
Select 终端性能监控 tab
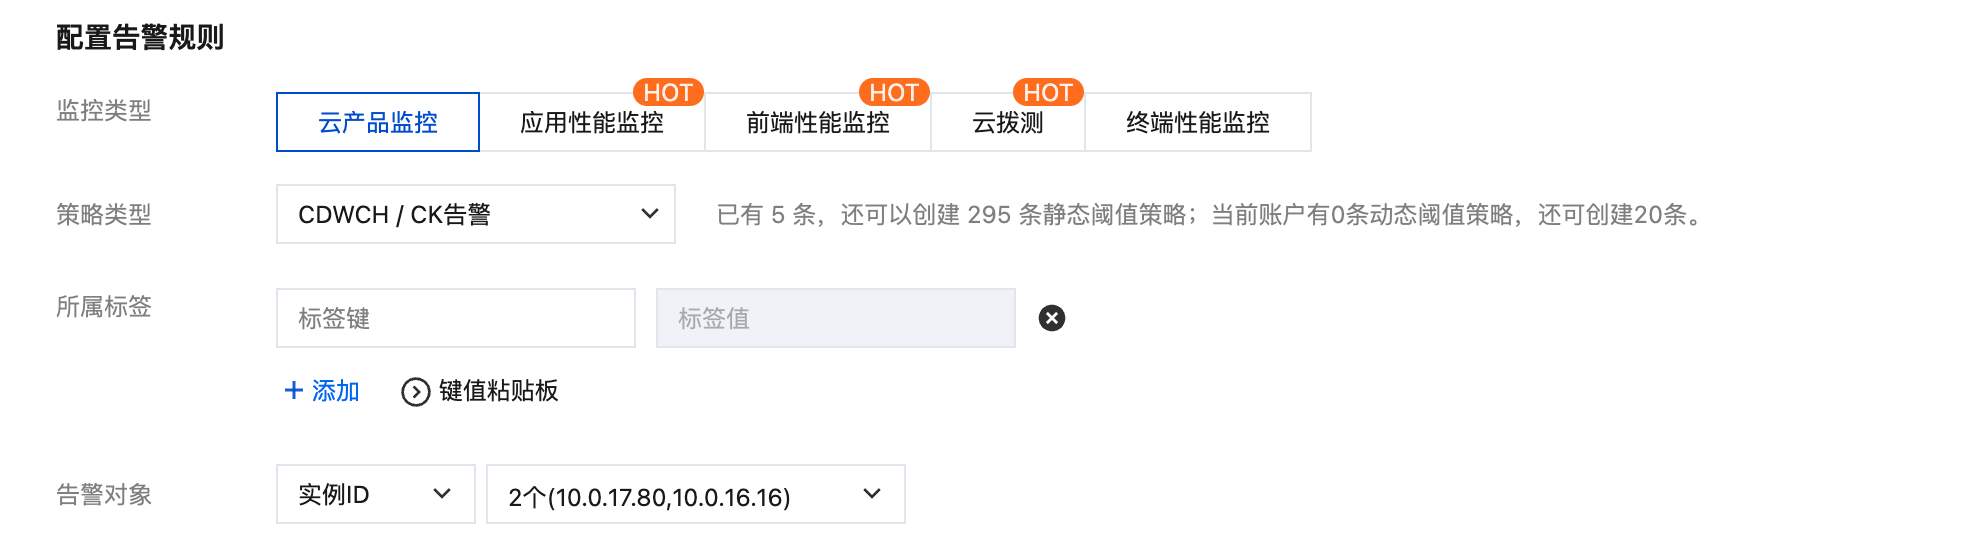tap(1198, 122)
